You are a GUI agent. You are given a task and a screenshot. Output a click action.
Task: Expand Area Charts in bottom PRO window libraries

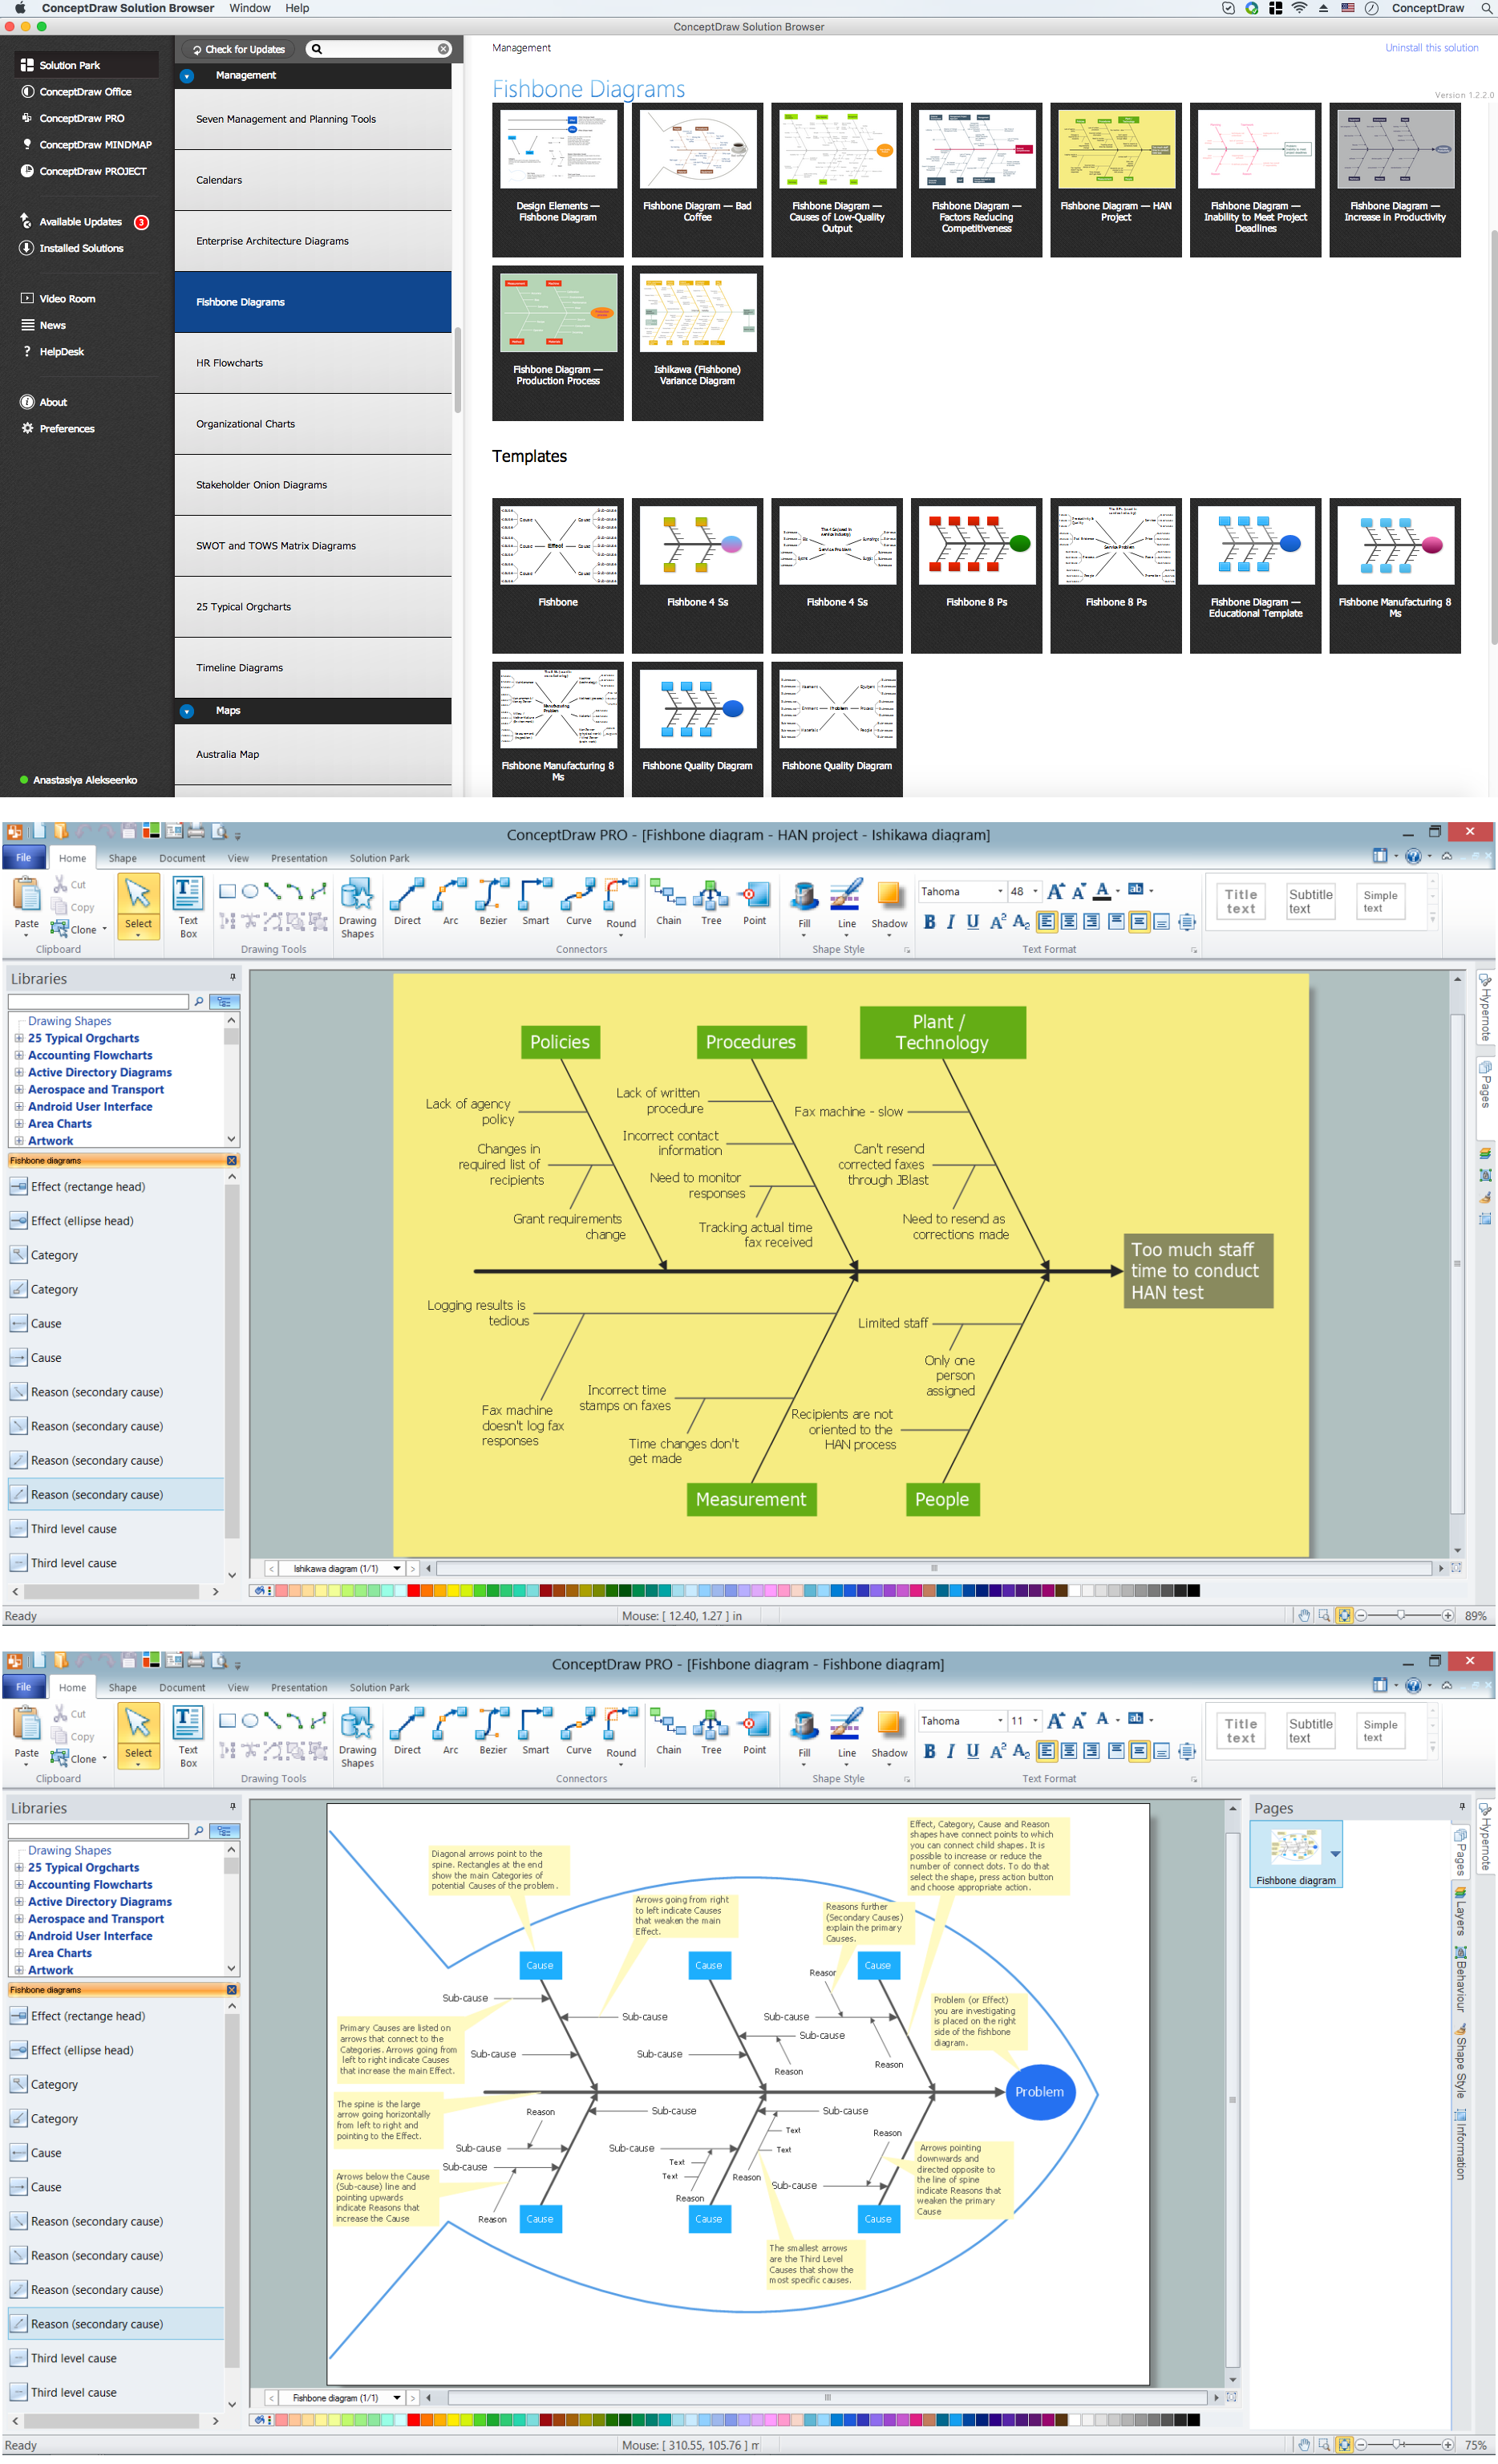pyautogui.click(x=19, y=1952)
